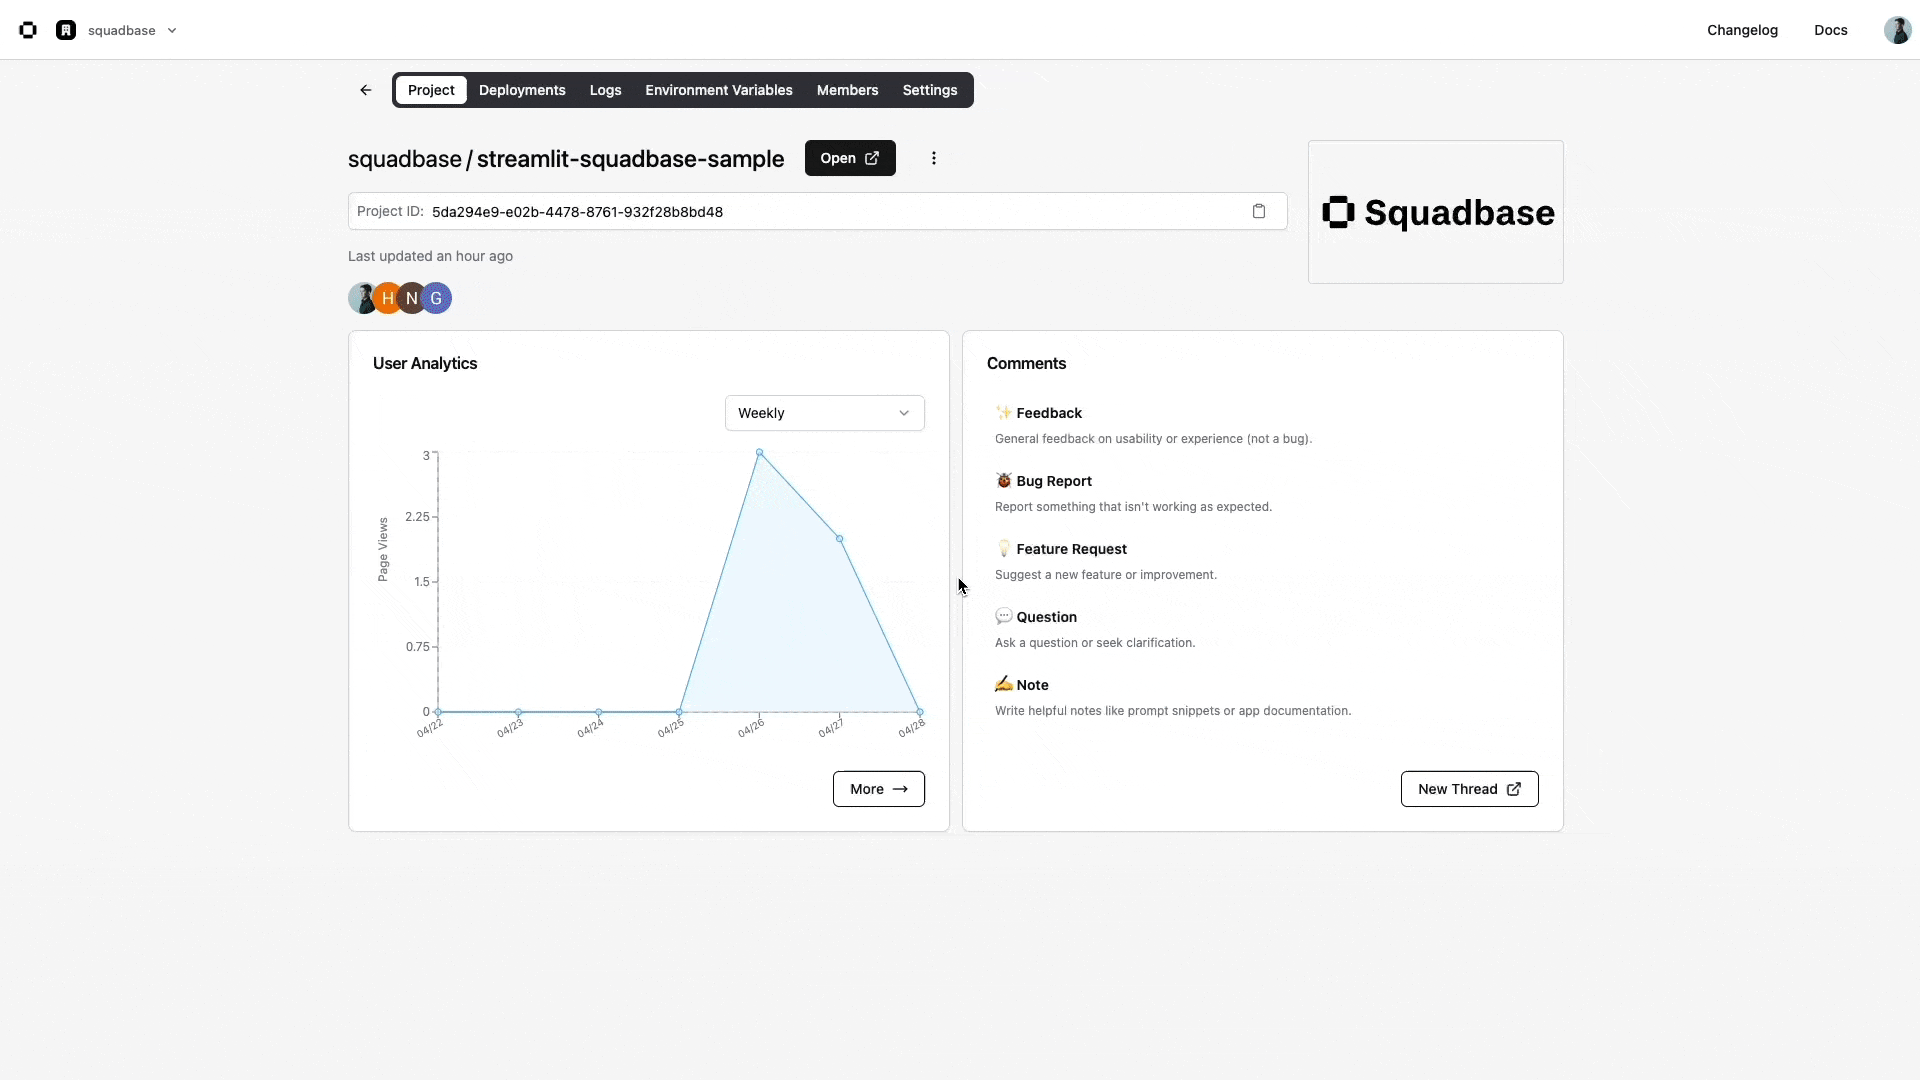Viewport: 1920px width, 1080px height.
Task: Click the brown N member avatar
Action: pyautogui.click(x=412, y=298)
